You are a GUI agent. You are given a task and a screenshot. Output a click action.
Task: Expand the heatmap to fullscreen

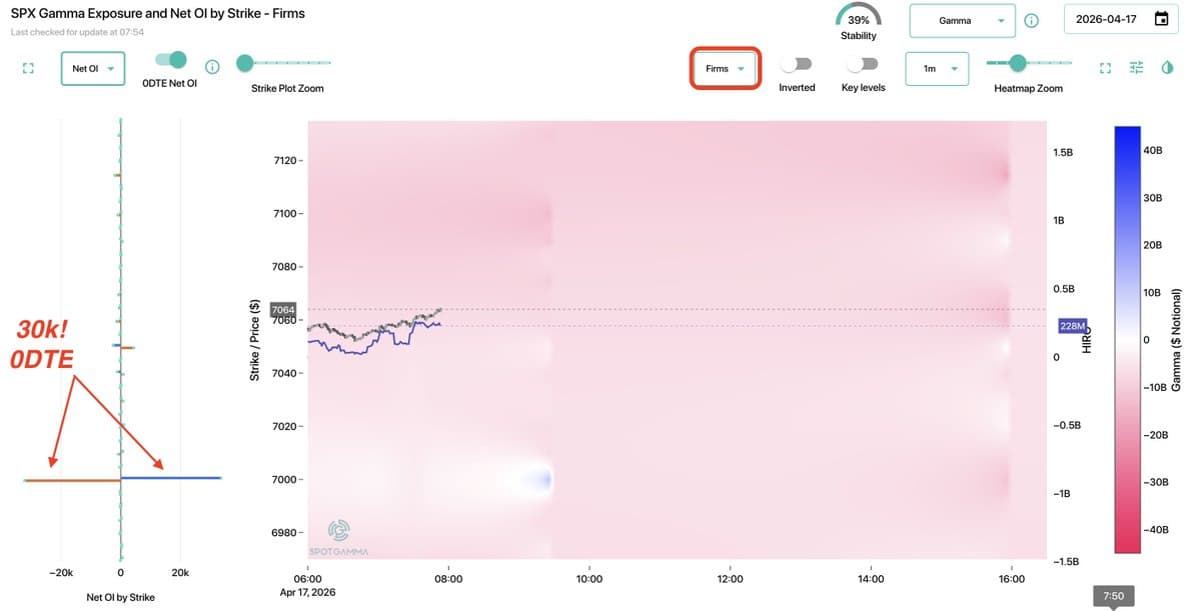click(x=1104, y=67)
